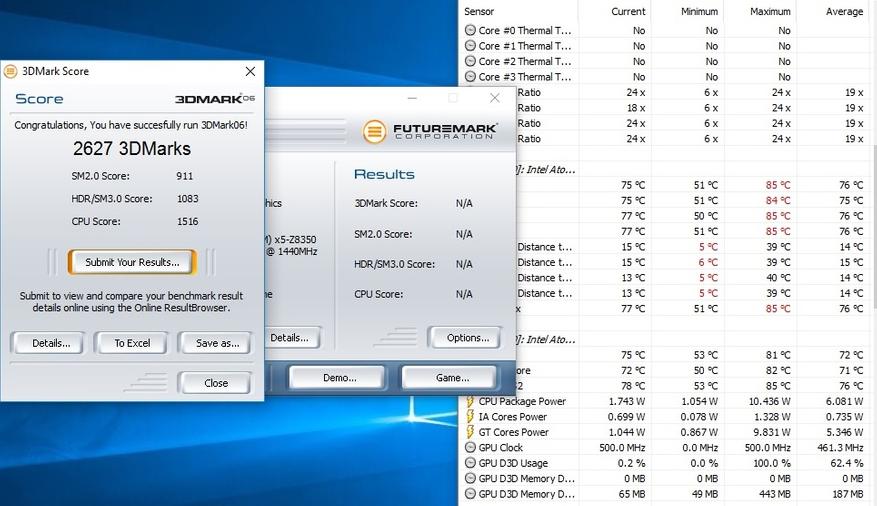The width and height of the screenshot is (877, 506).
Task: Select the Core #1 Thermal sensor icon
Action: 470,46
